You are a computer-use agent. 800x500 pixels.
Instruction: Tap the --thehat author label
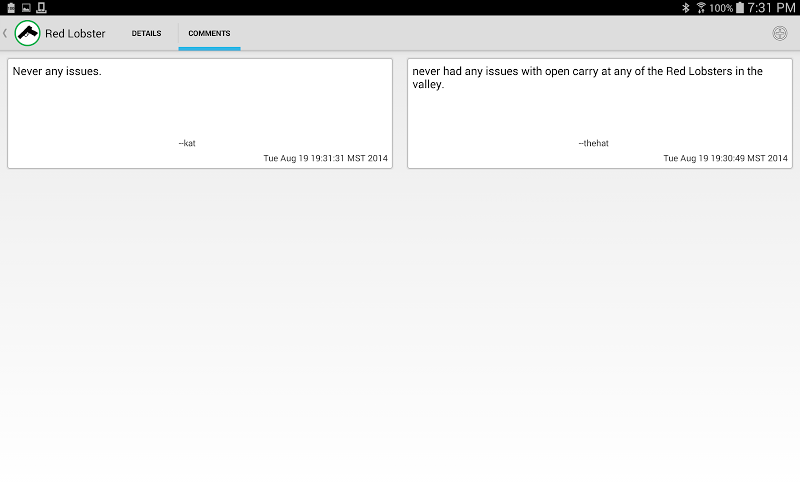click(x=593, y=143)
